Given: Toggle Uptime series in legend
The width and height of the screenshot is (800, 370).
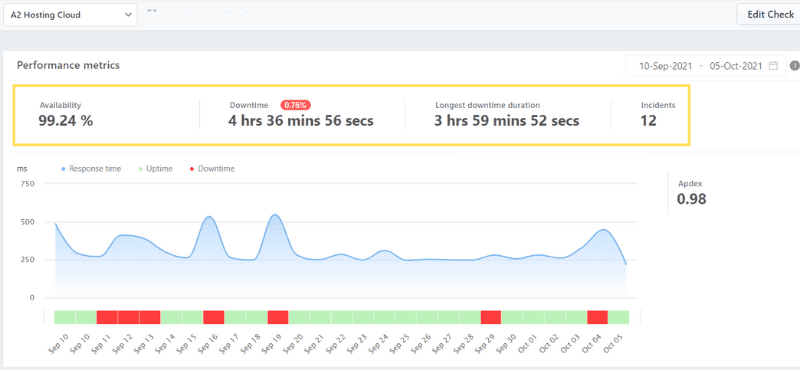Looking at the screenshot, I should click(156, 169).
